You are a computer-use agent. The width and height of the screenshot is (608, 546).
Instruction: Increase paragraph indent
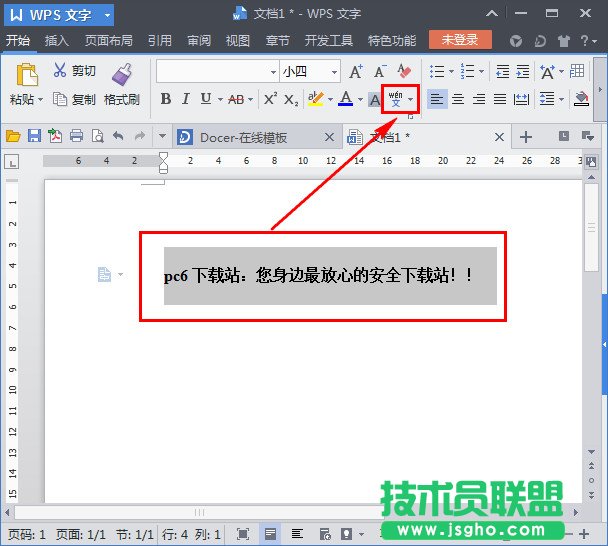coord(523,71)
